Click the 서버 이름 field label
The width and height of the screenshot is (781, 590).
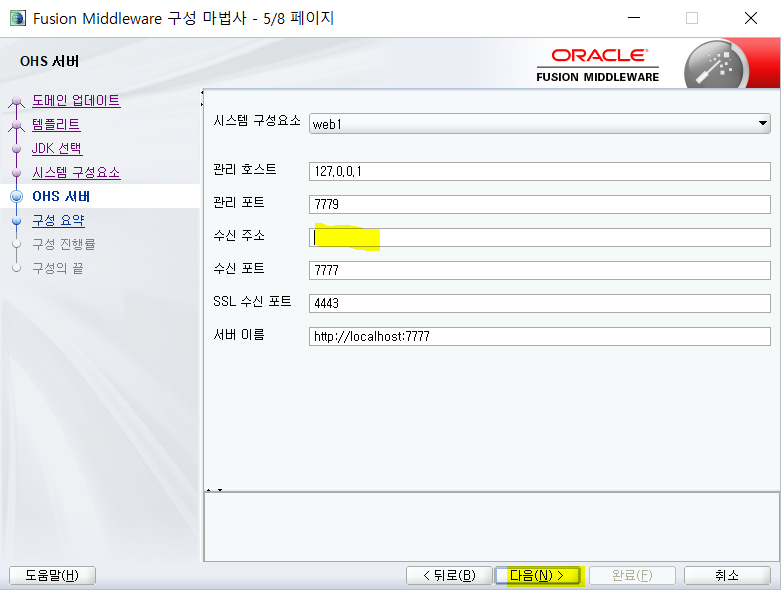point(239,334)
